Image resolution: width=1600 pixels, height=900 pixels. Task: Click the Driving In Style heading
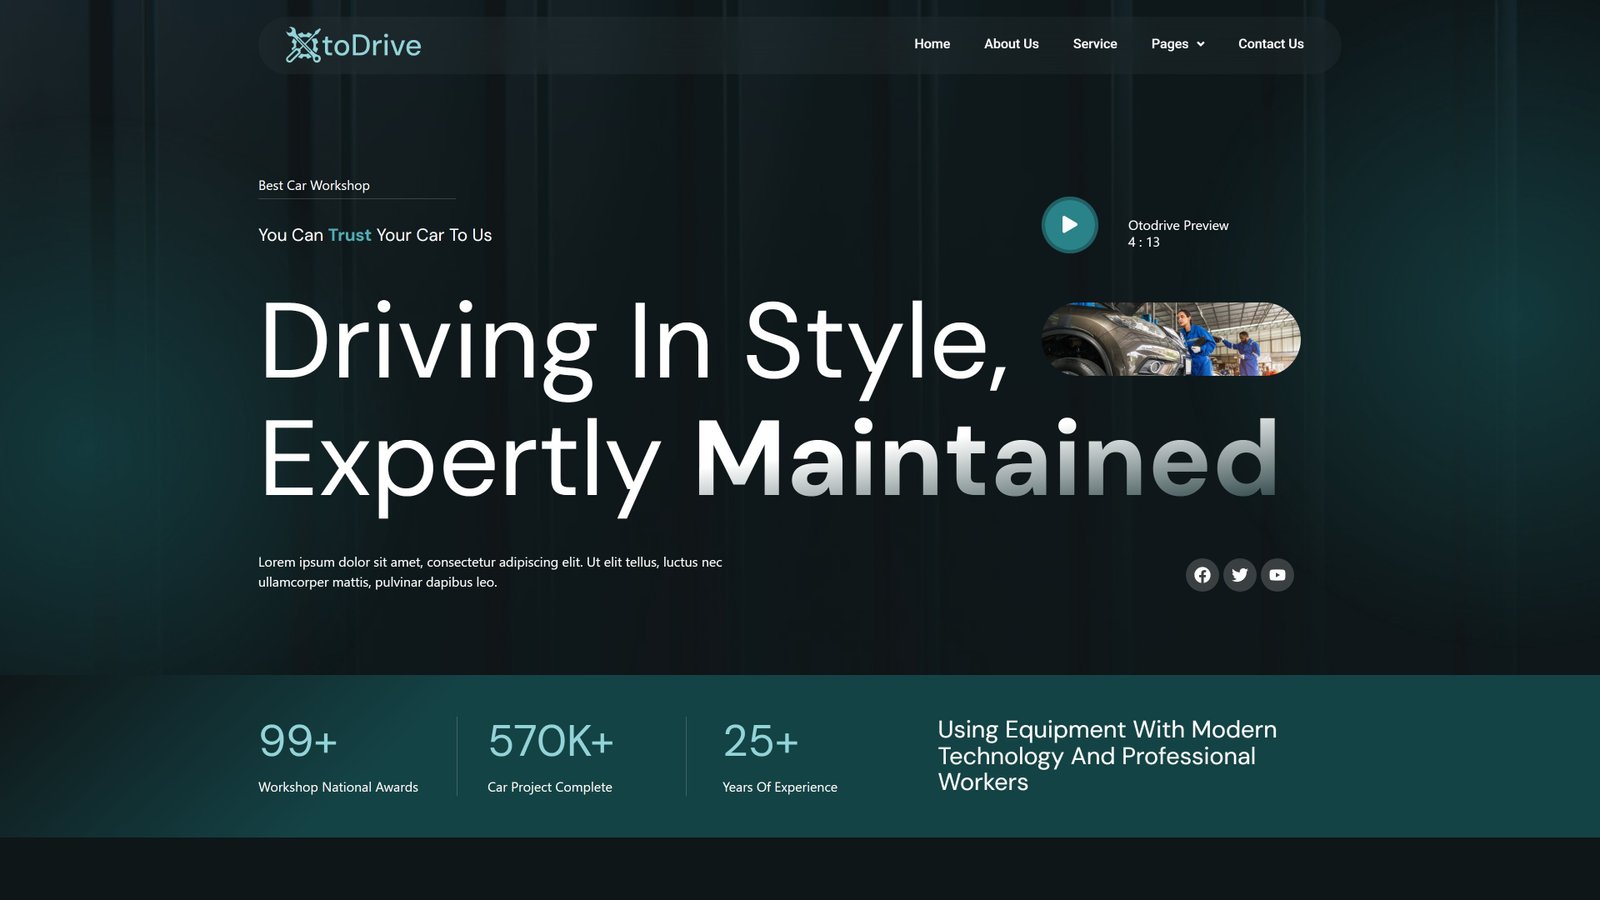click(633, 342)
